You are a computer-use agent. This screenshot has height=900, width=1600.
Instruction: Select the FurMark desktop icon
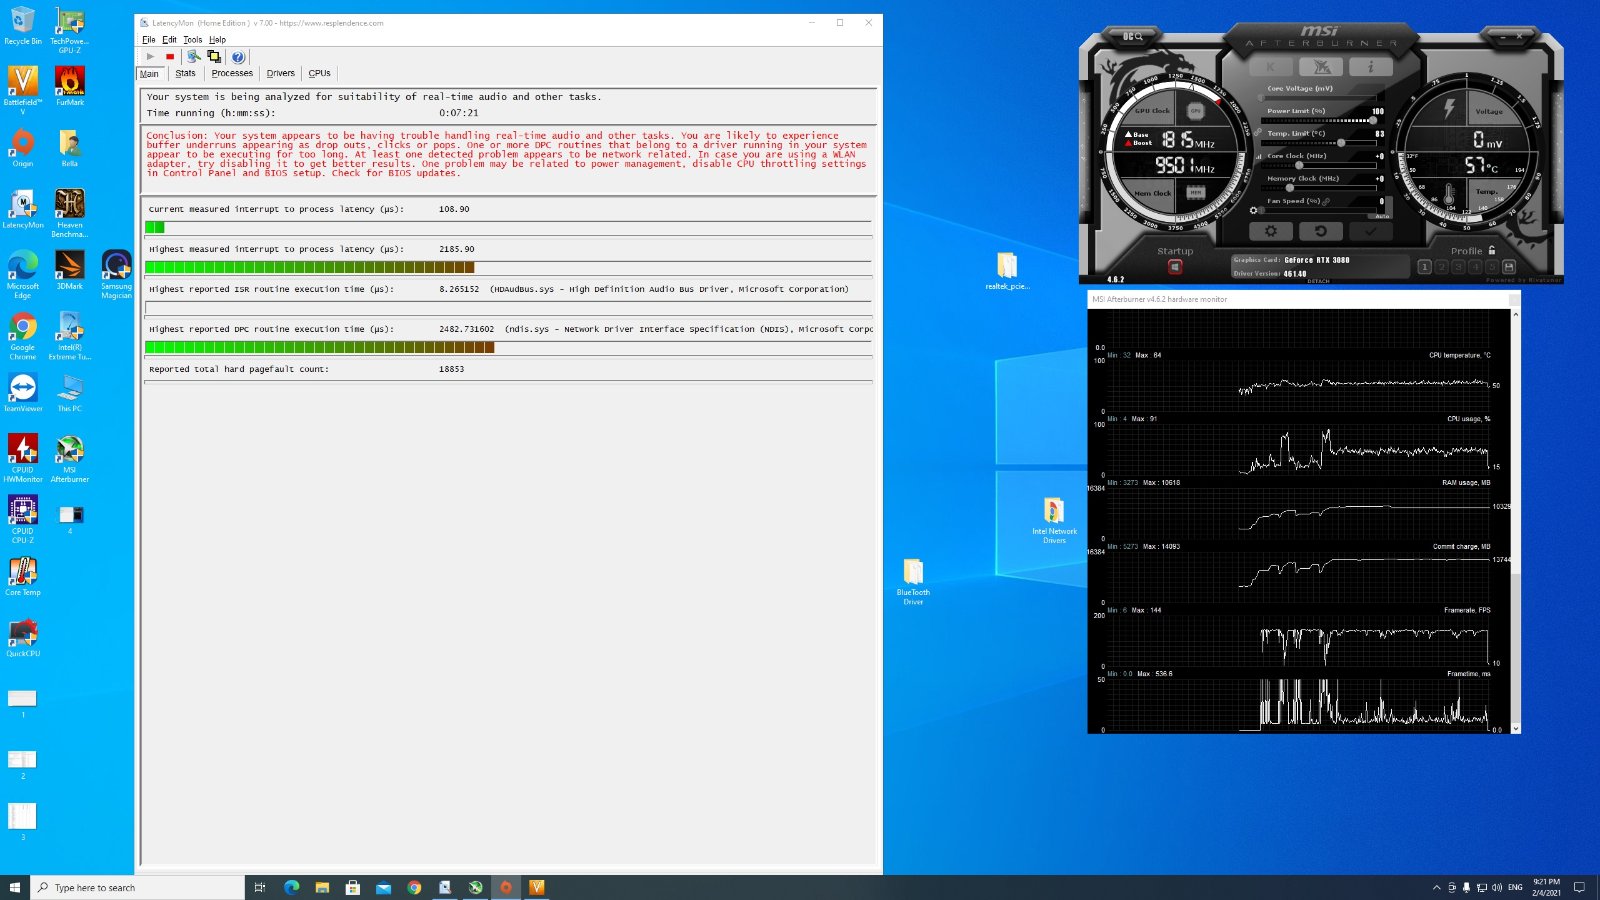point(70,86)
